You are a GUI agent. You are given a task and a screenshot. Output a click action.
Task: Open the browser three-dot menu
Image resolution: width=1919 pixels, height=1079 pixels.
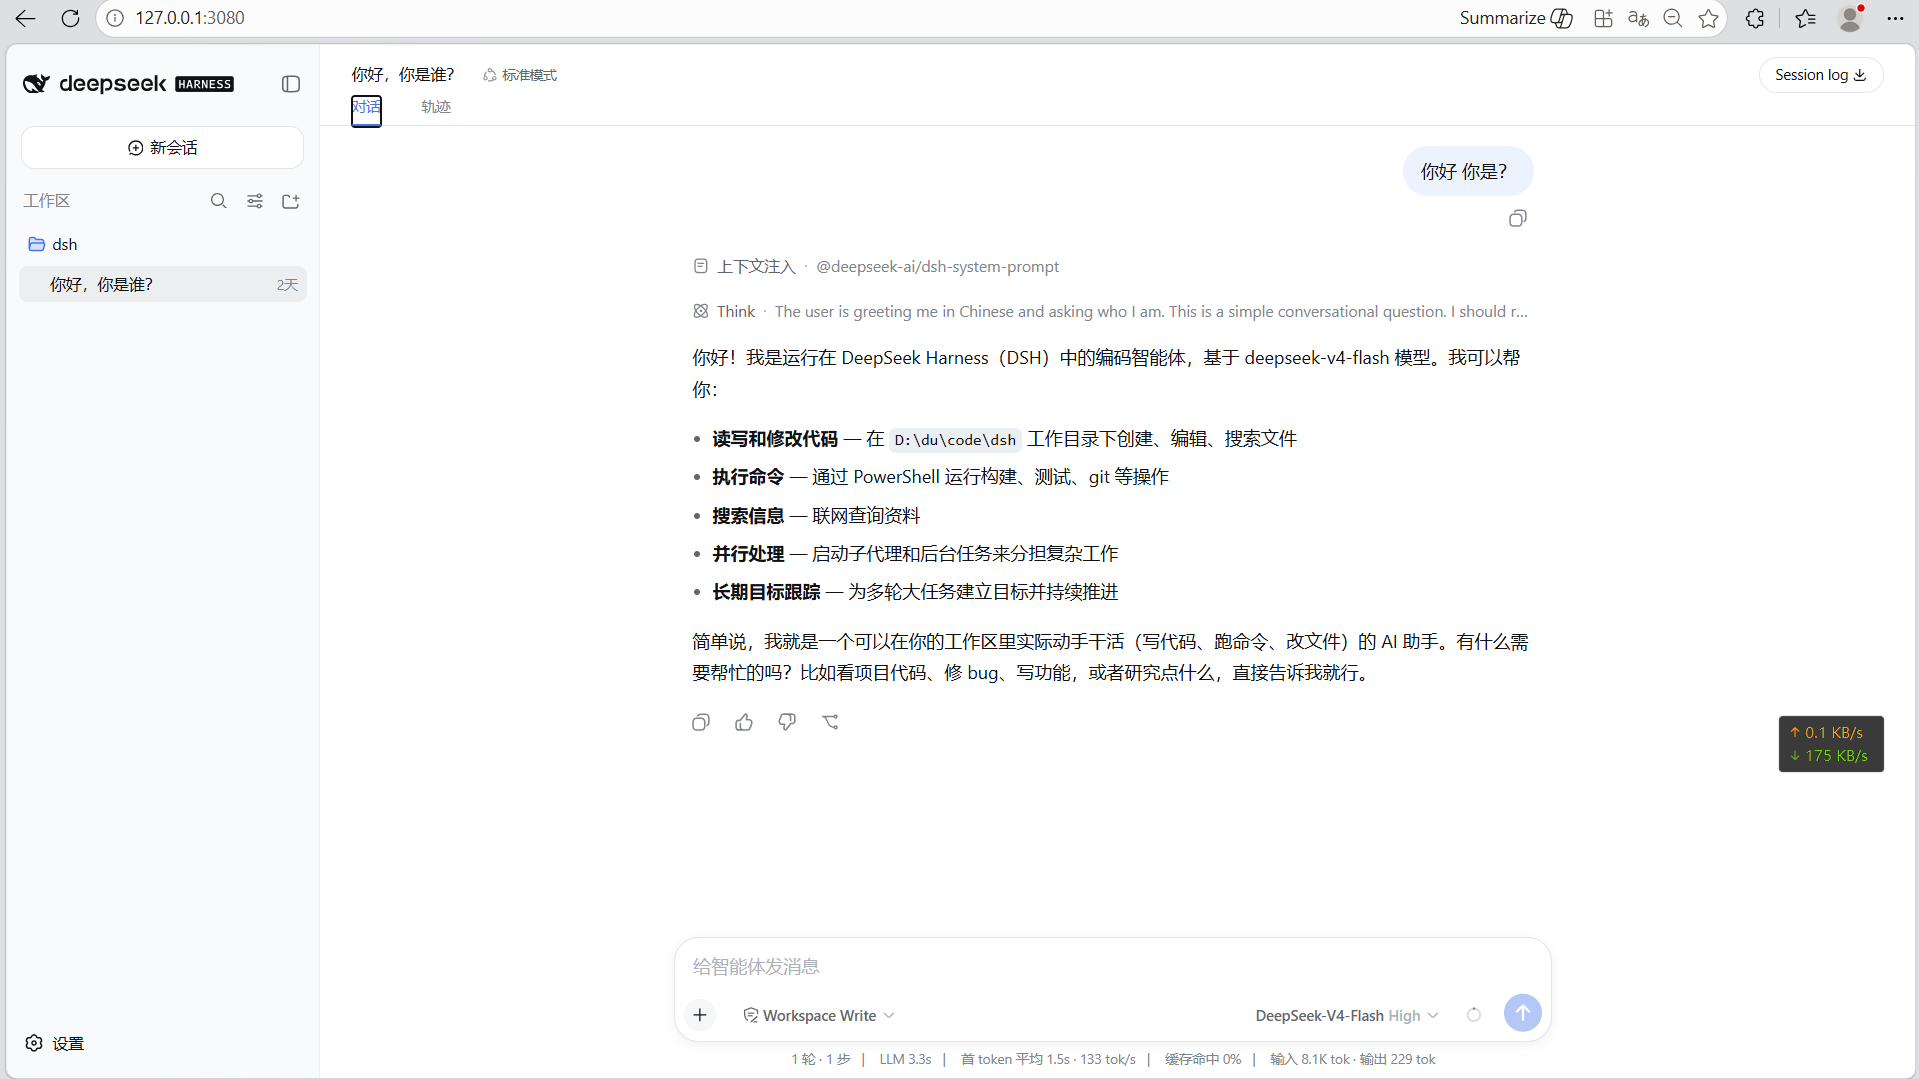1895,18
